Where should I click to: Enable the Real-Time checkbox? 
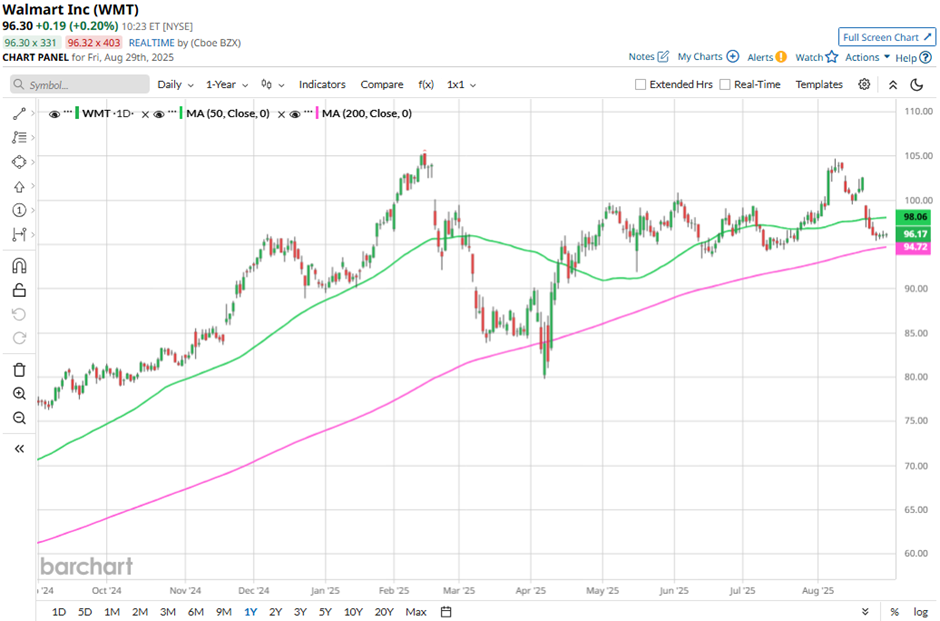pyautogui.click(x=725, y=85)
